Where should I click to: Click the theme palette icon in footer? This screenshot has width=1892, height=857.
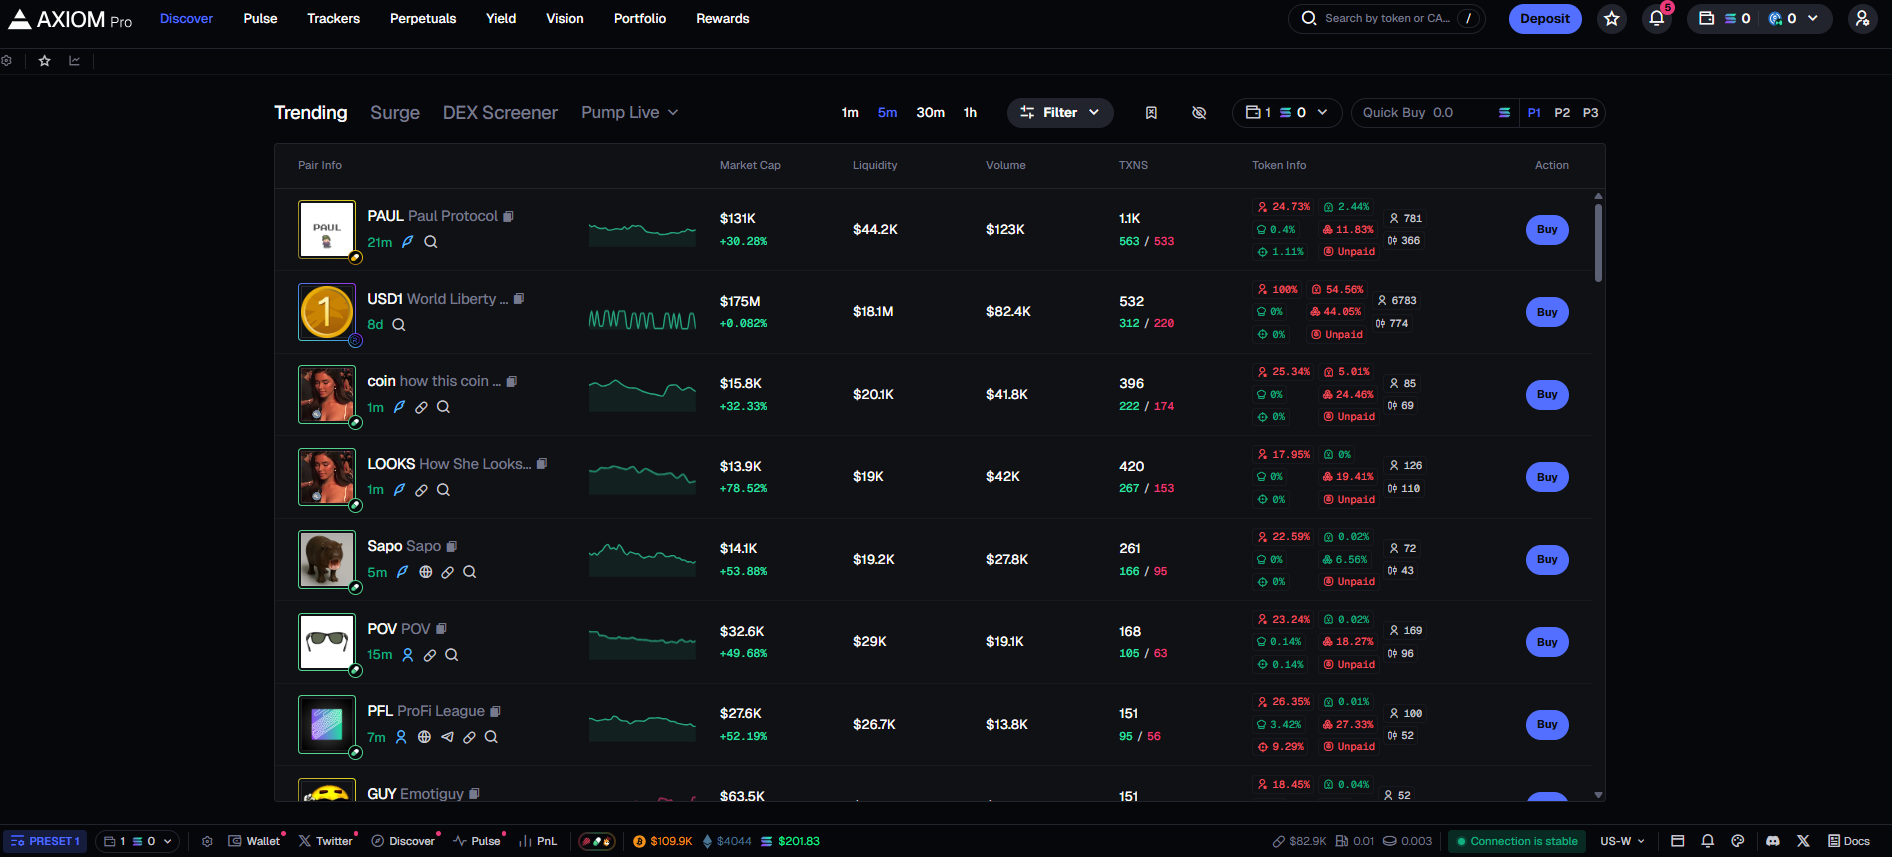pyautogui.click(x=1738, y=841)
